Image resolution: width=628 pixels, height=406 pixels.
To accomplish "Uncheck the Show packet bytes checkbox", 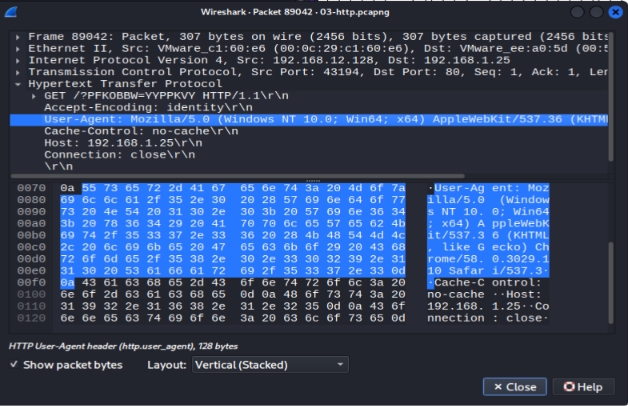I will [14, 364].
